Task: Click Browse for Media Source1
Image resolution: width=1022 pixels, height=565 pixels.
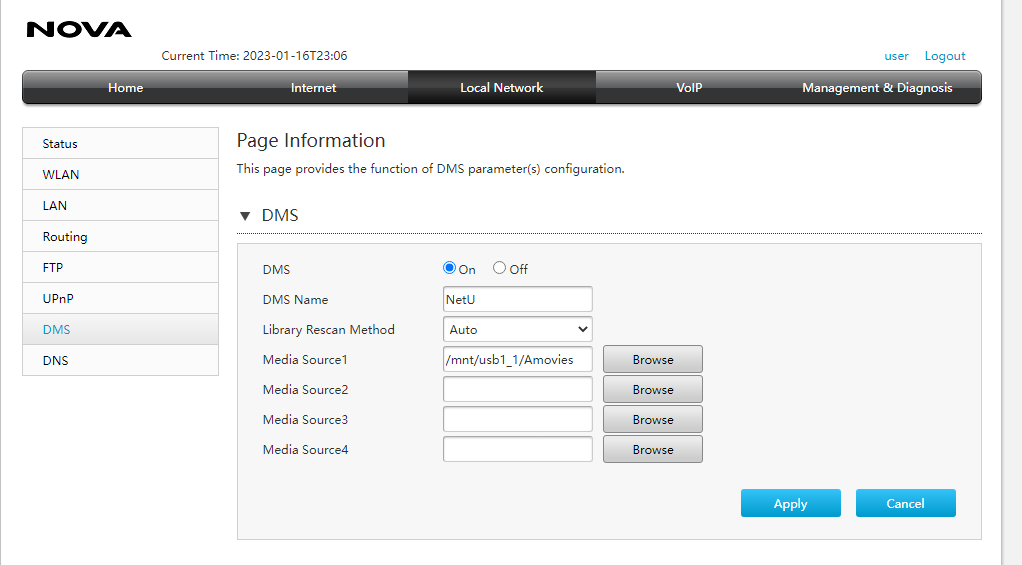Action: (652, 359)
